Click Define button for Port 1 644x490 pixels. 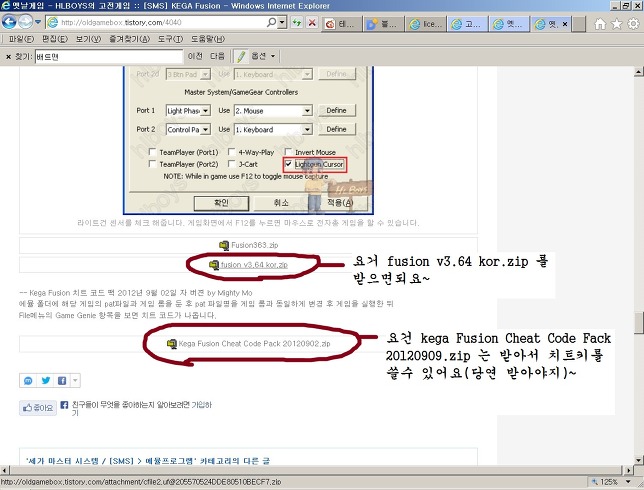coord(336,110)
